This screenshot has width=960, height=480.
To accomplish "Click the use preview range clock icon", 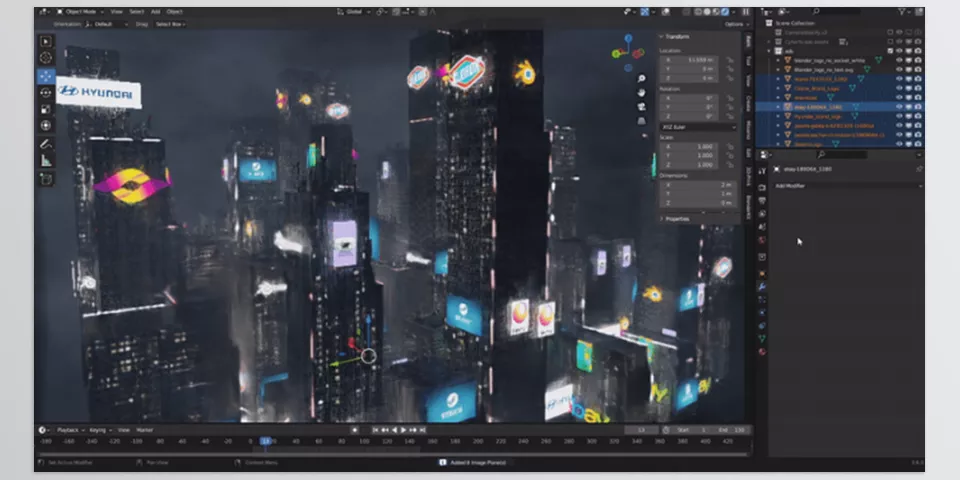I will (666, 430).
